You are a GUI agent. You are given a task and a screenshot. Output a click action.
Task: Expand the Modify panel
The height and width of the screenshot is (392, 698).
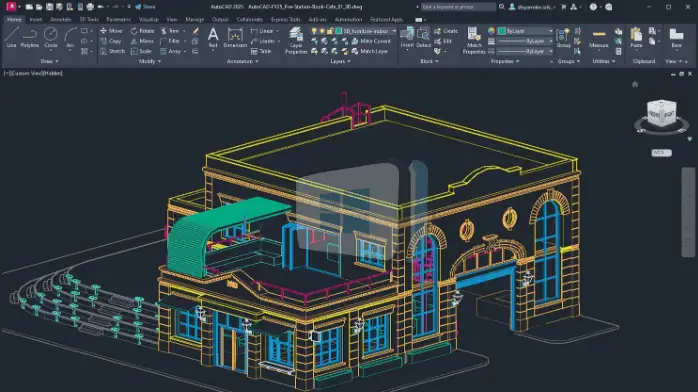(150, 61)
